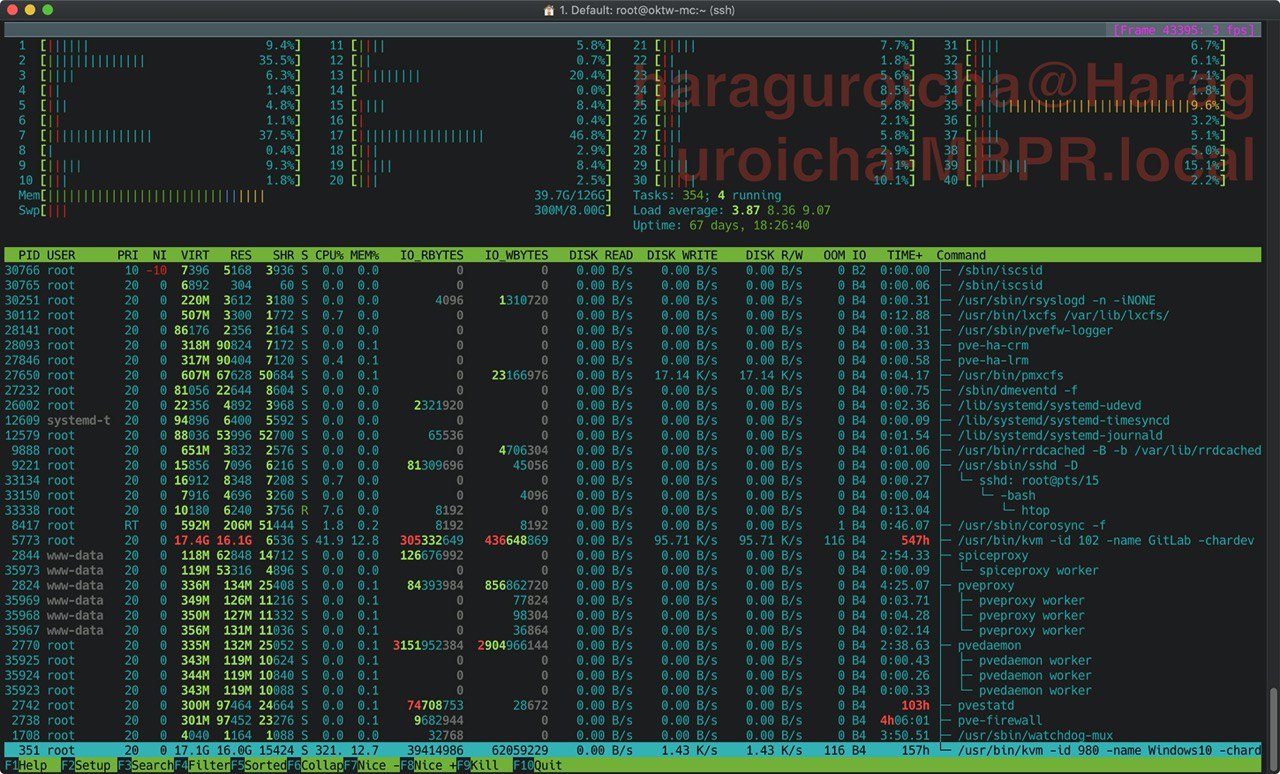Select the sshd: root@pts/15 child row

click(x=633, y=480)
